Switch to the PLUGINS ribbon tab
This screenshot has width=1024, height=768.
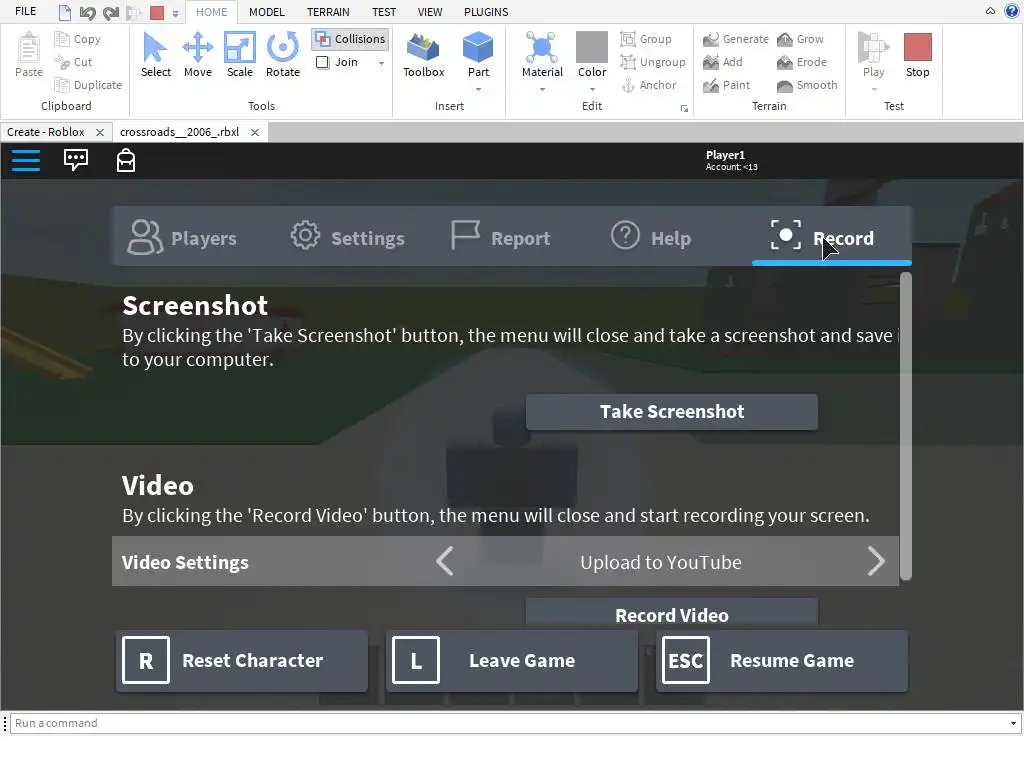coord(486,12)
